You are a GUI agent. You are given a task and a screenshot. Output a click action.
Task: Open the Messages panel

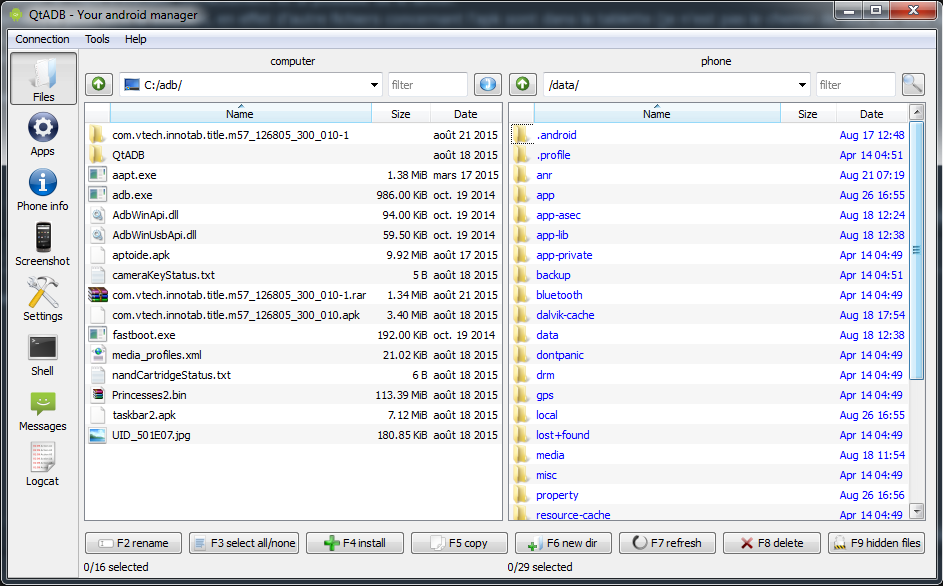click(43, 409)
